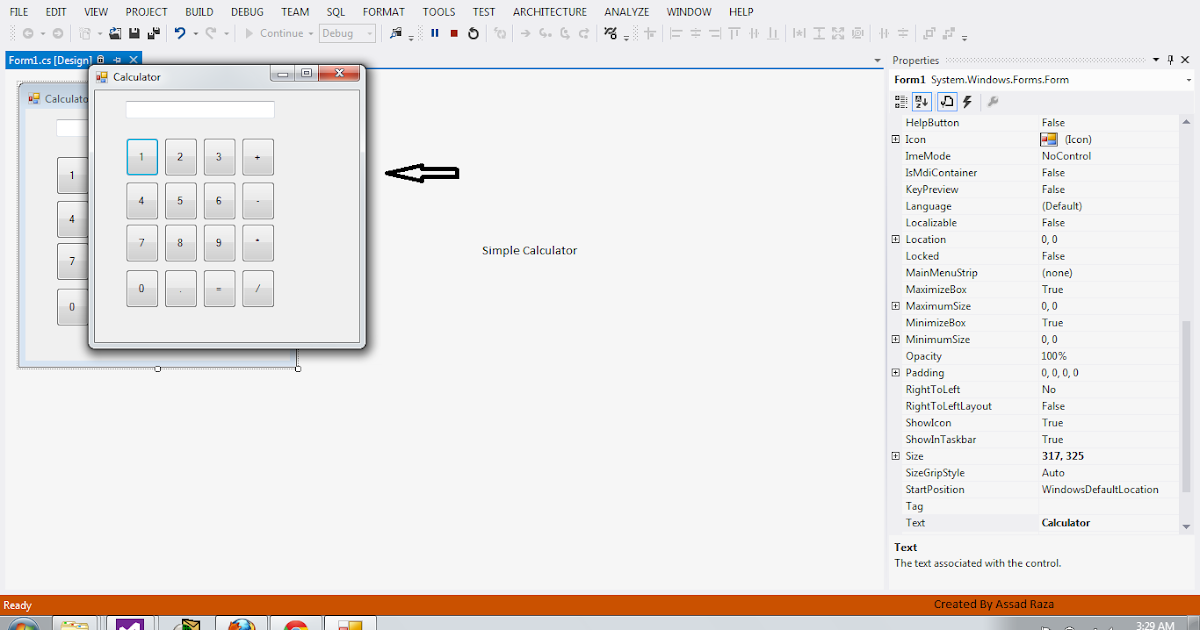The height and width of the screenshot is (630, 1200).
Task: Expand the Padding property row
Action: (x=895, y=372)
